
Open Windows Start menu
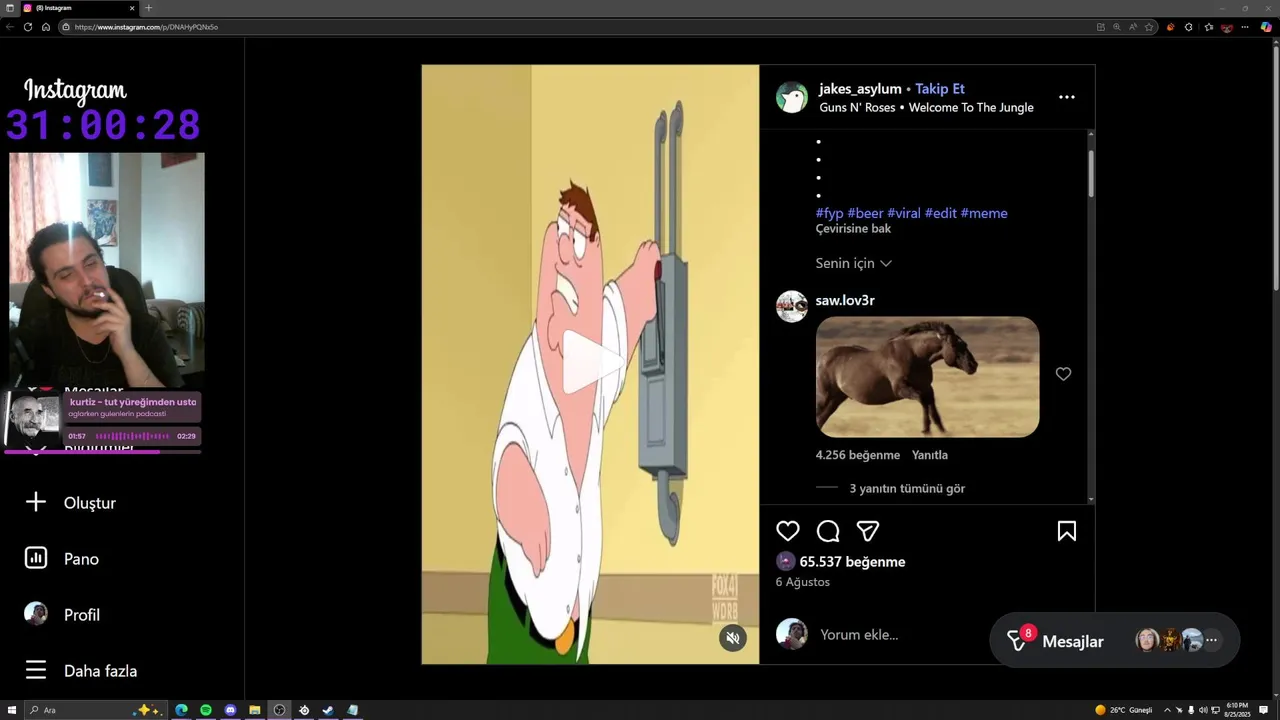coord(11,710)
